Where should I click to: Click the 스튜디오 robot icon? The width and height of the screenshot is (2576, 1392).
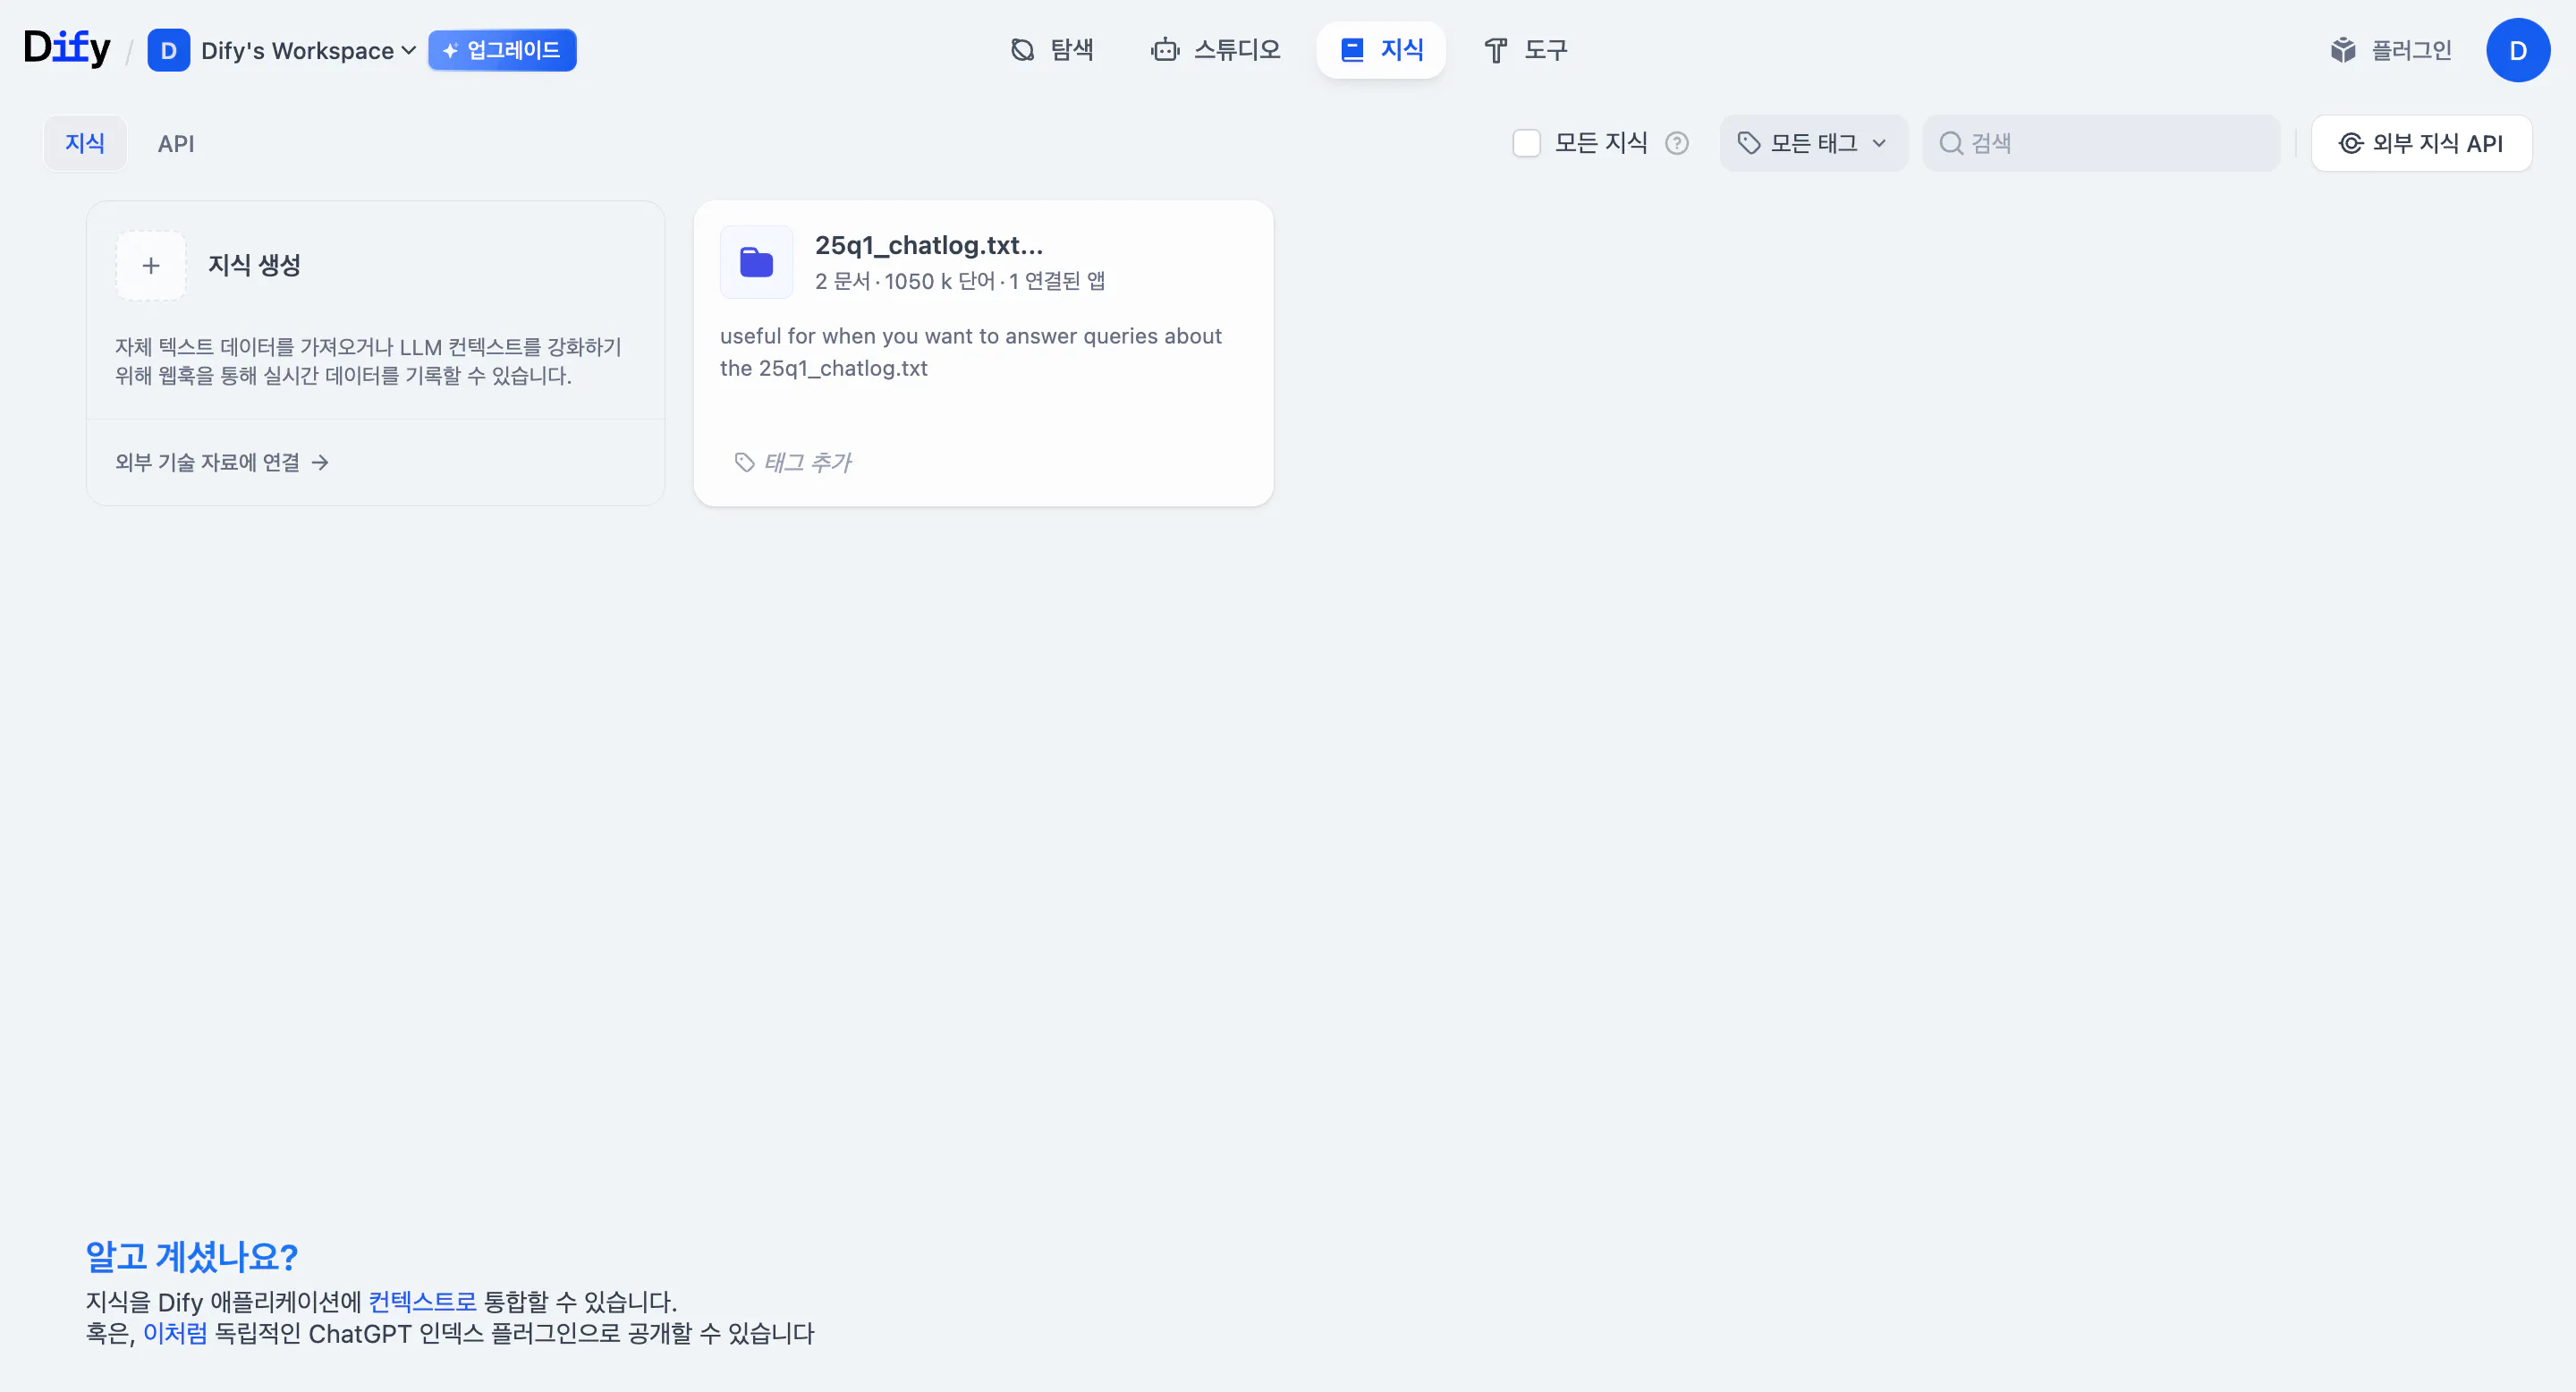(1165, 50)
